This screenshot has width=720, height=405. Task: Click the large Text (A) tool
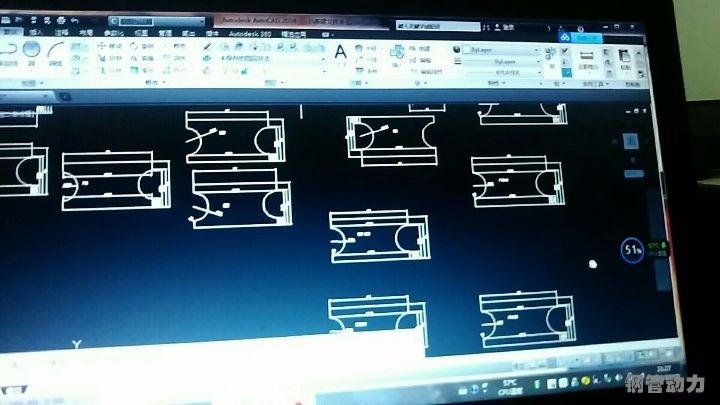340,52
